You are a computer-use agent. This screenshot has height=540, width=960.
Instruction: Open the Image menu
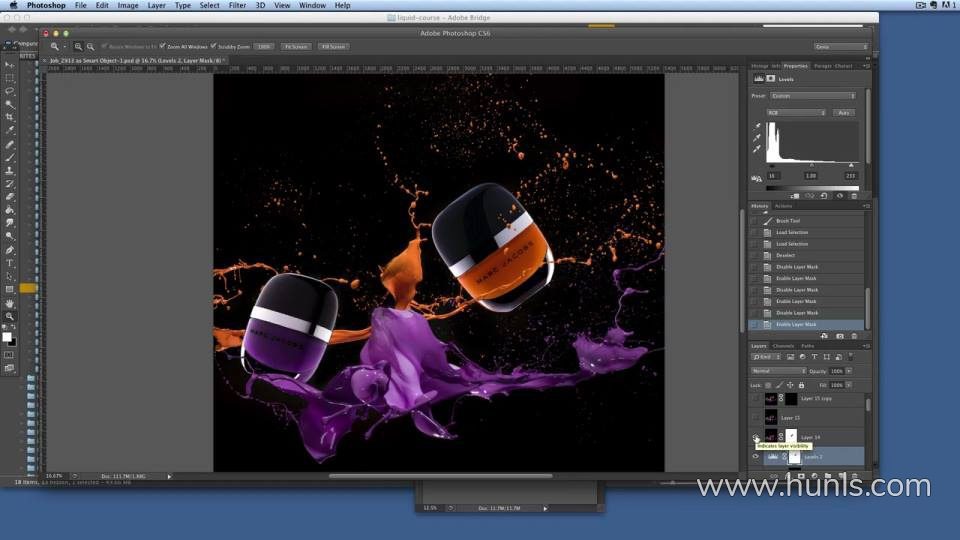127,6
